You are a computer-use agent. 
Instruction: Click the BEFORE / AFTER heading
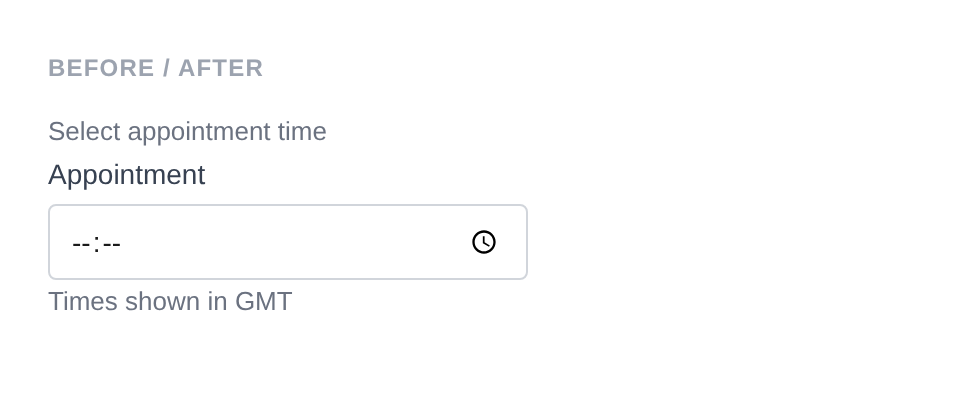click(156, 68)
